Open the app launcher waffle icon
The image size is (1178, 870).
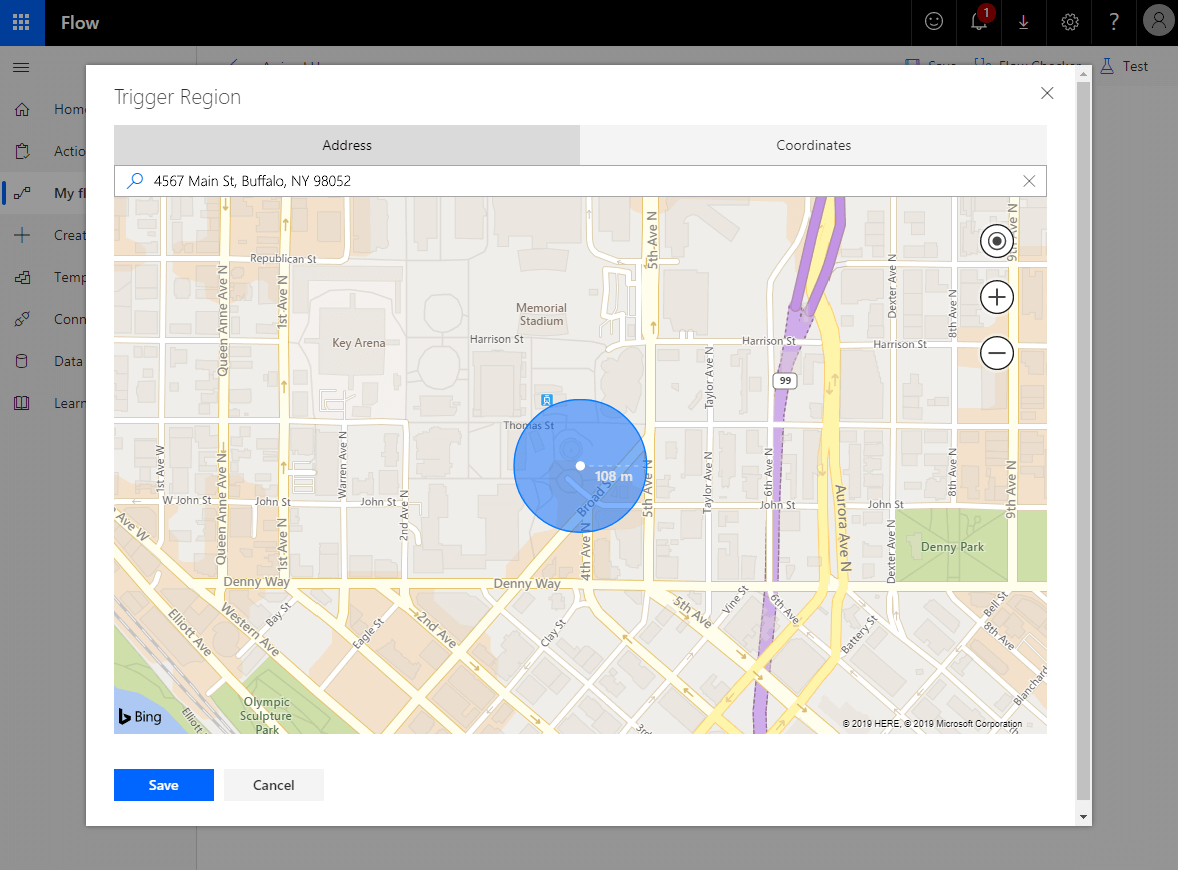click(x=22, y=22)
